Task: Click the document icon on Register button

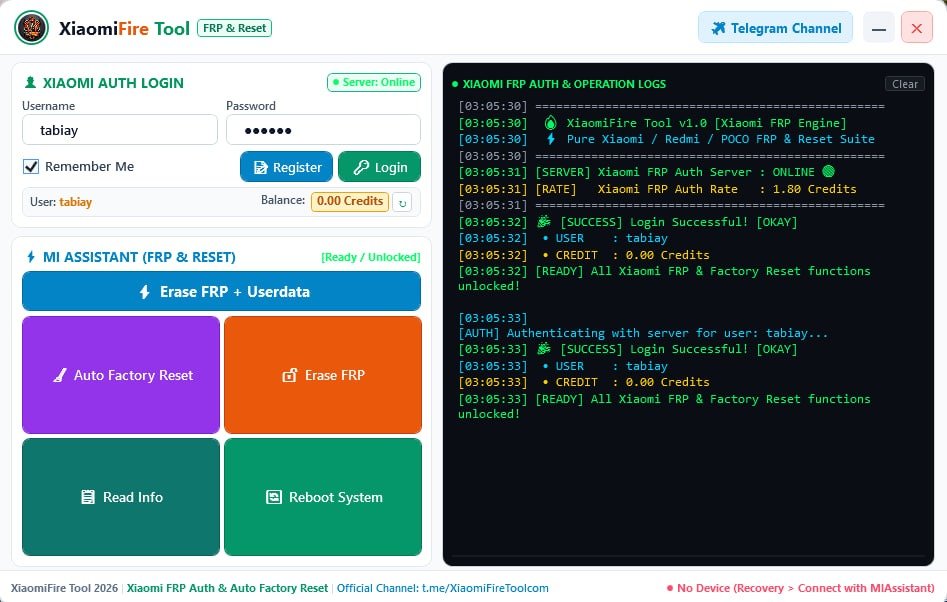Action: pyautogui.click(x=260, y=167)
